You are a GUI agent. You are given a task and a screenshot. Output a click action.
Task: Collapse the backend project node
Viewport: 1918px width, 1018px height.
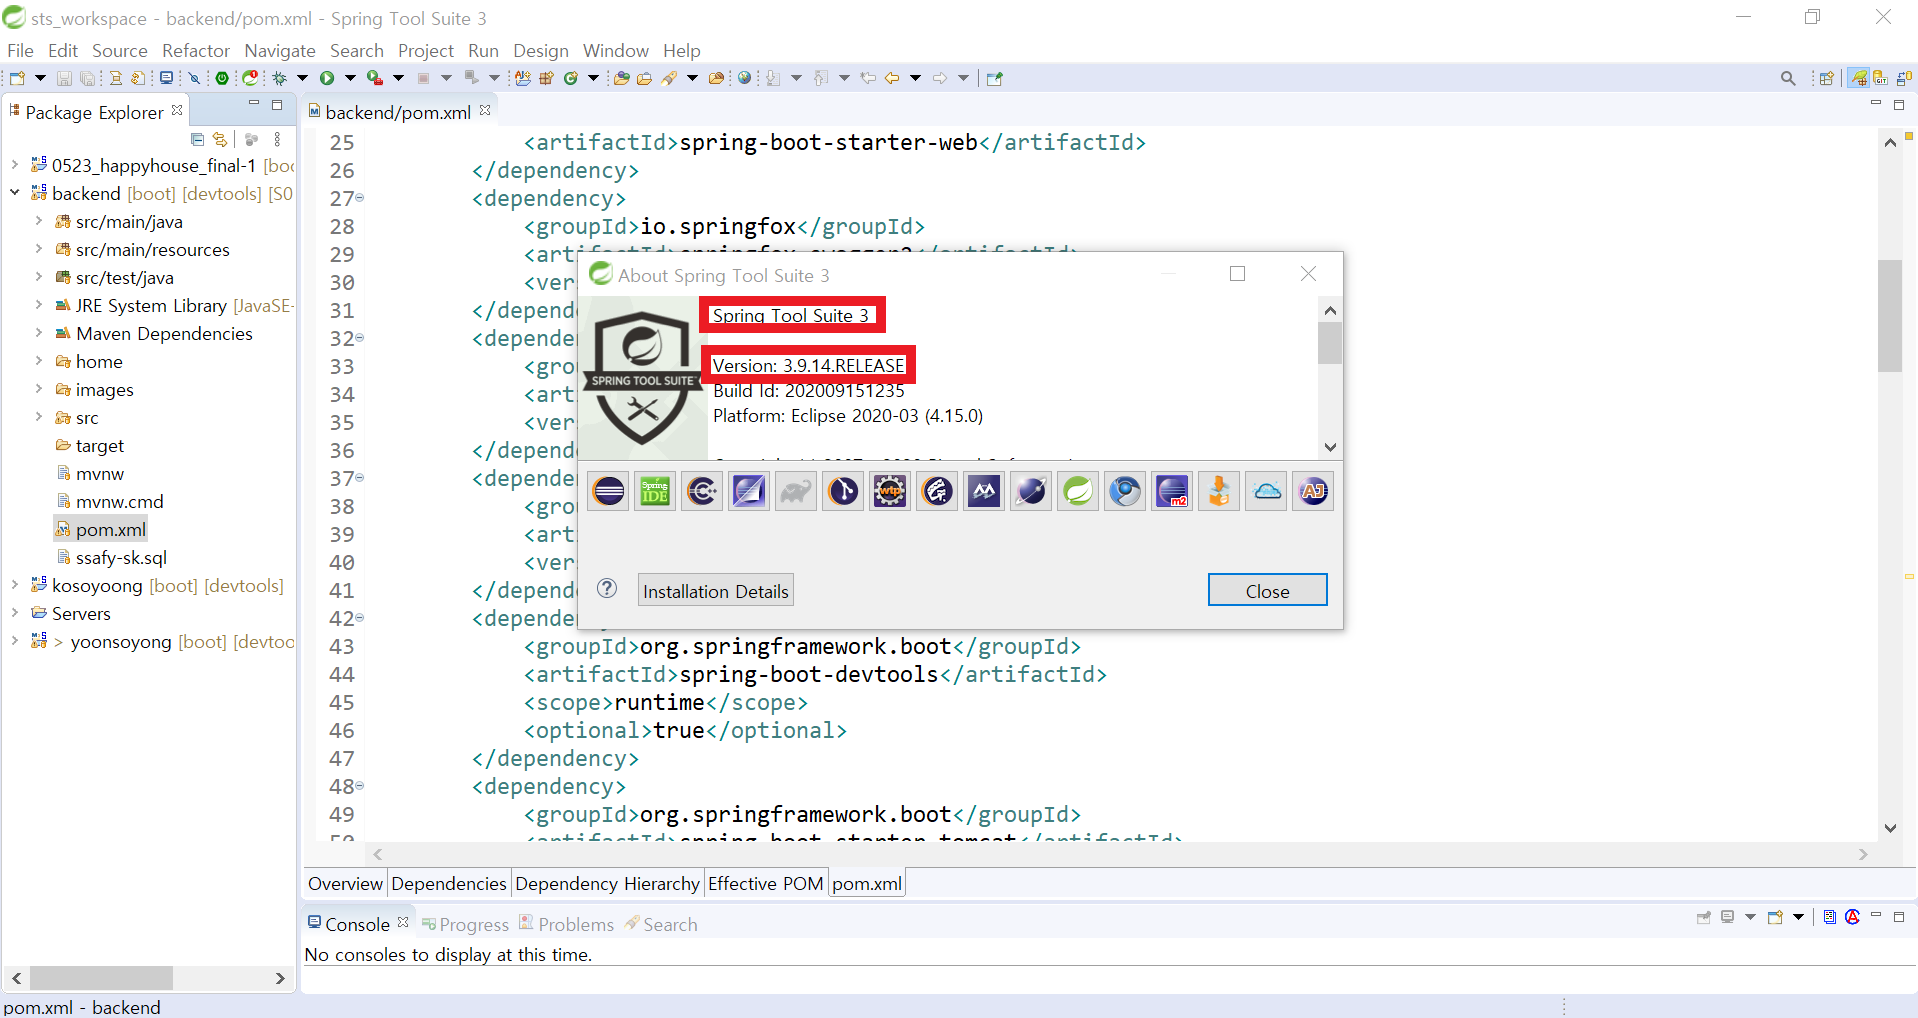15,192
